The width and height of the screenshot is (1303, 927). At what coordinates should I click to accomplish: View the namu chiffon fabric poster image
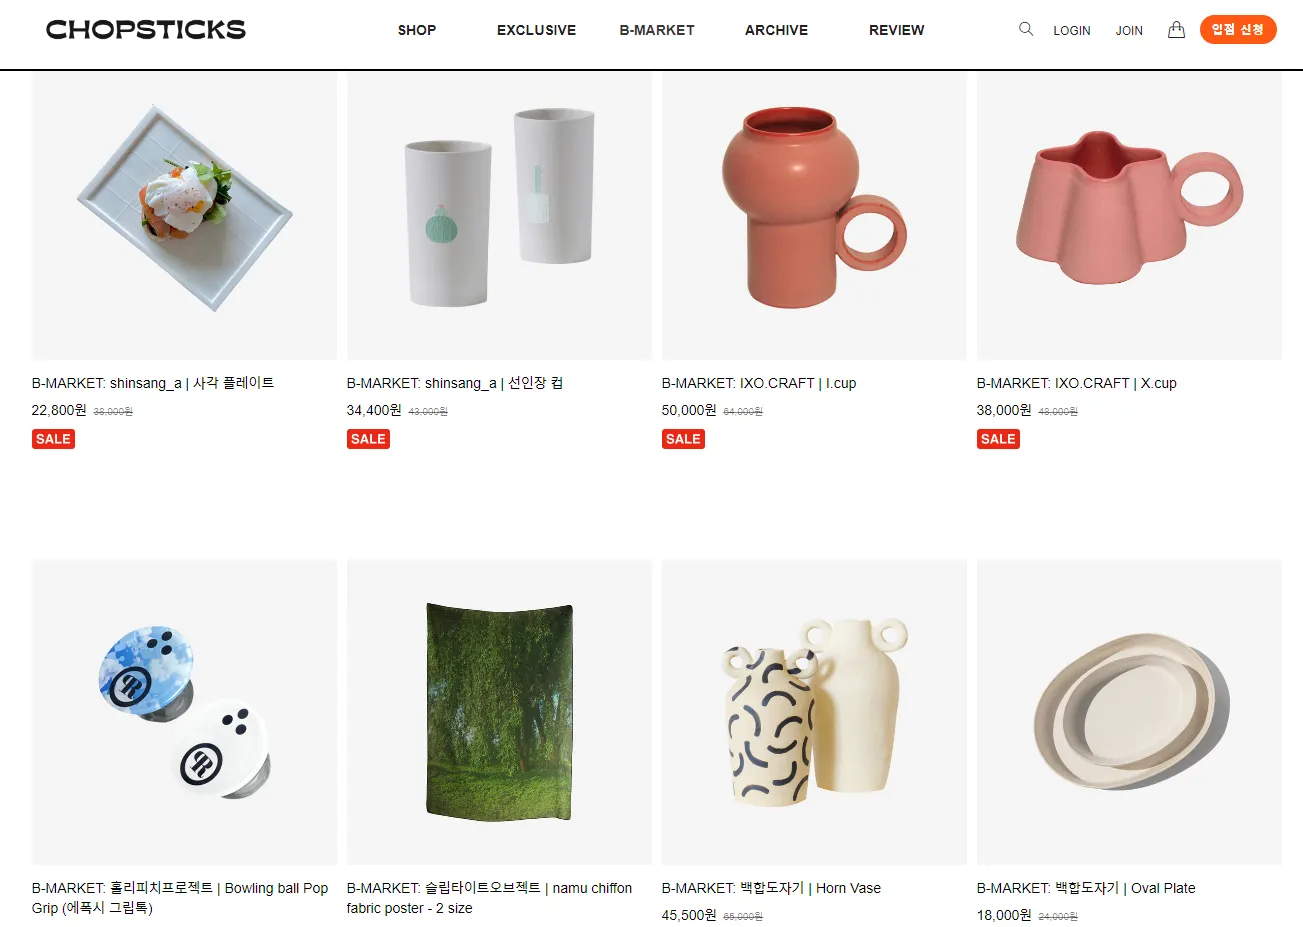499,712
